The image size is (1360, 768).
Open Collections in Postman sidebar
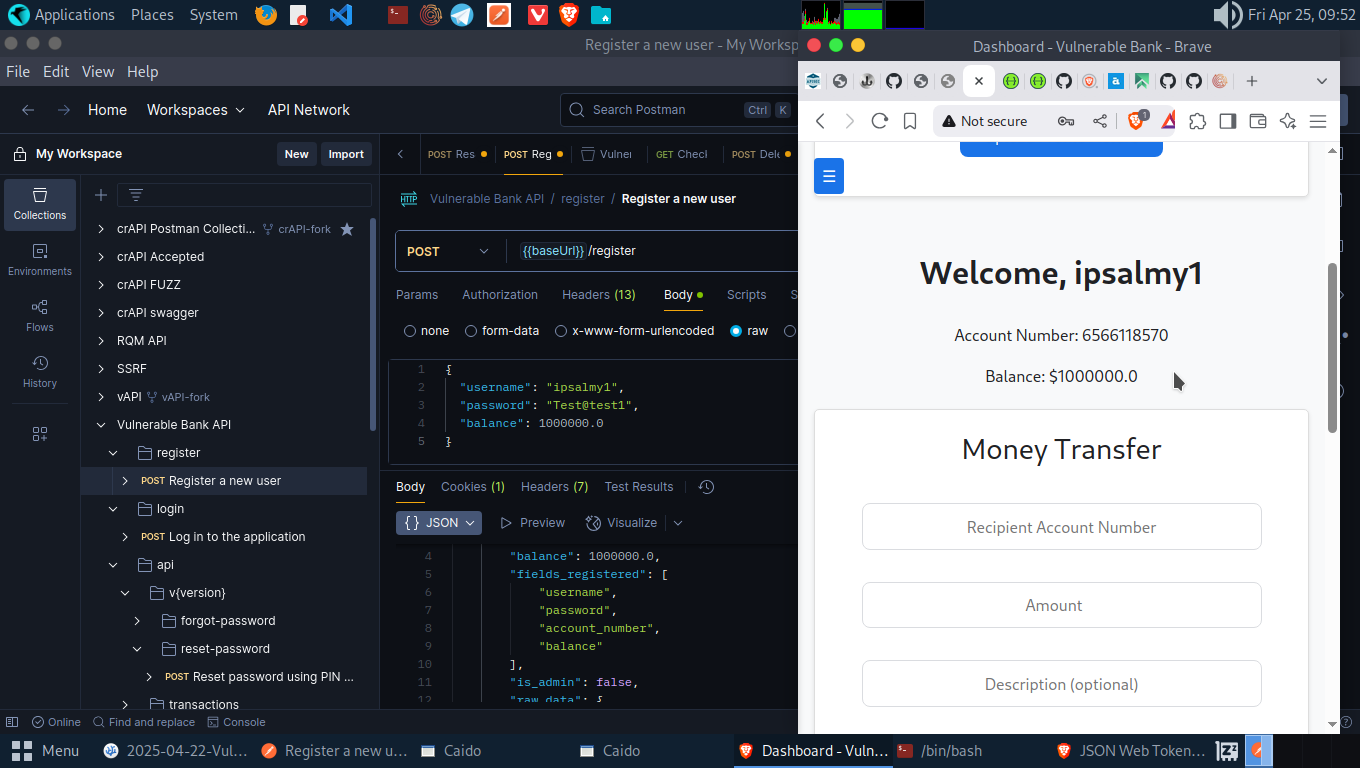40,204
